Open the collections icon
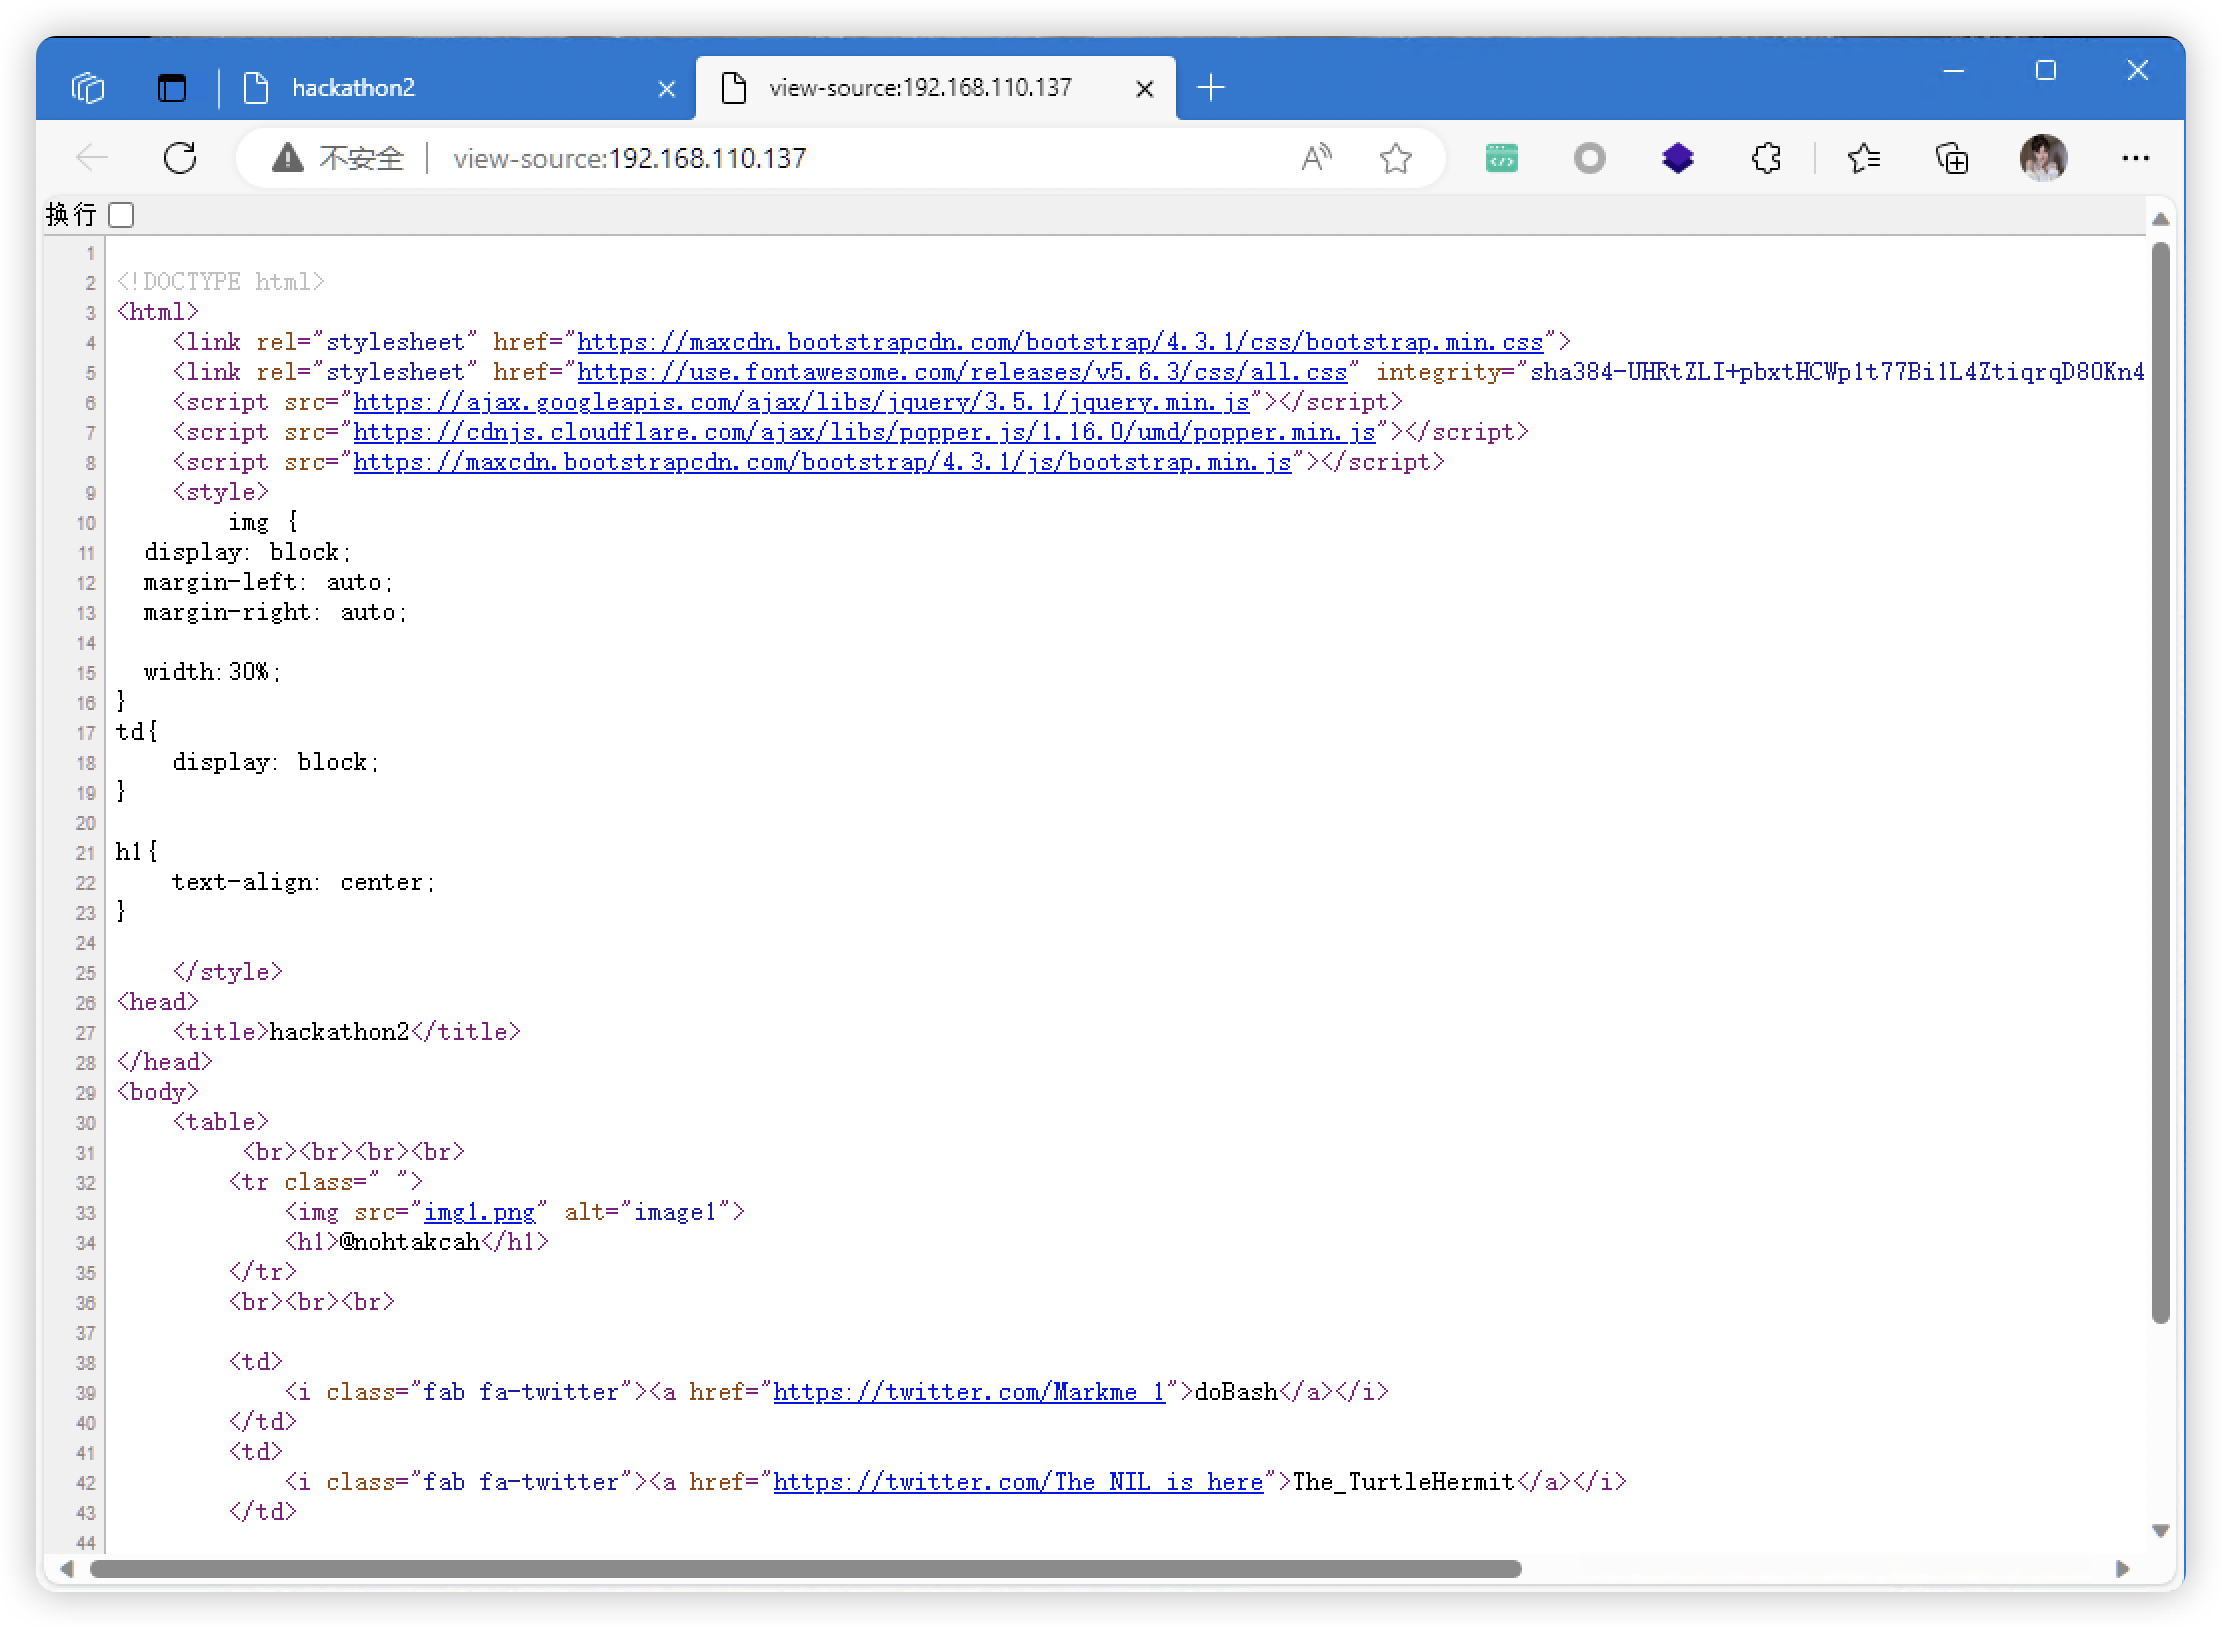Viewport: 2222px width, 1628px height. pos(1951,157)
